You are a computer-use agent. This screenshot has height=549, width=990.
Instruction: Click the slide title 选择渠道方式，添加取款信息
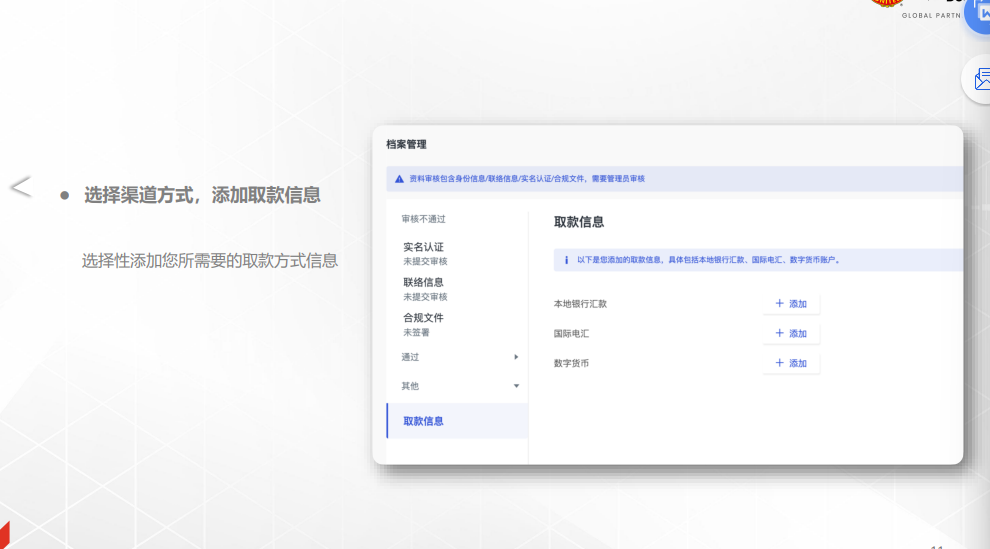pos(202,195)
